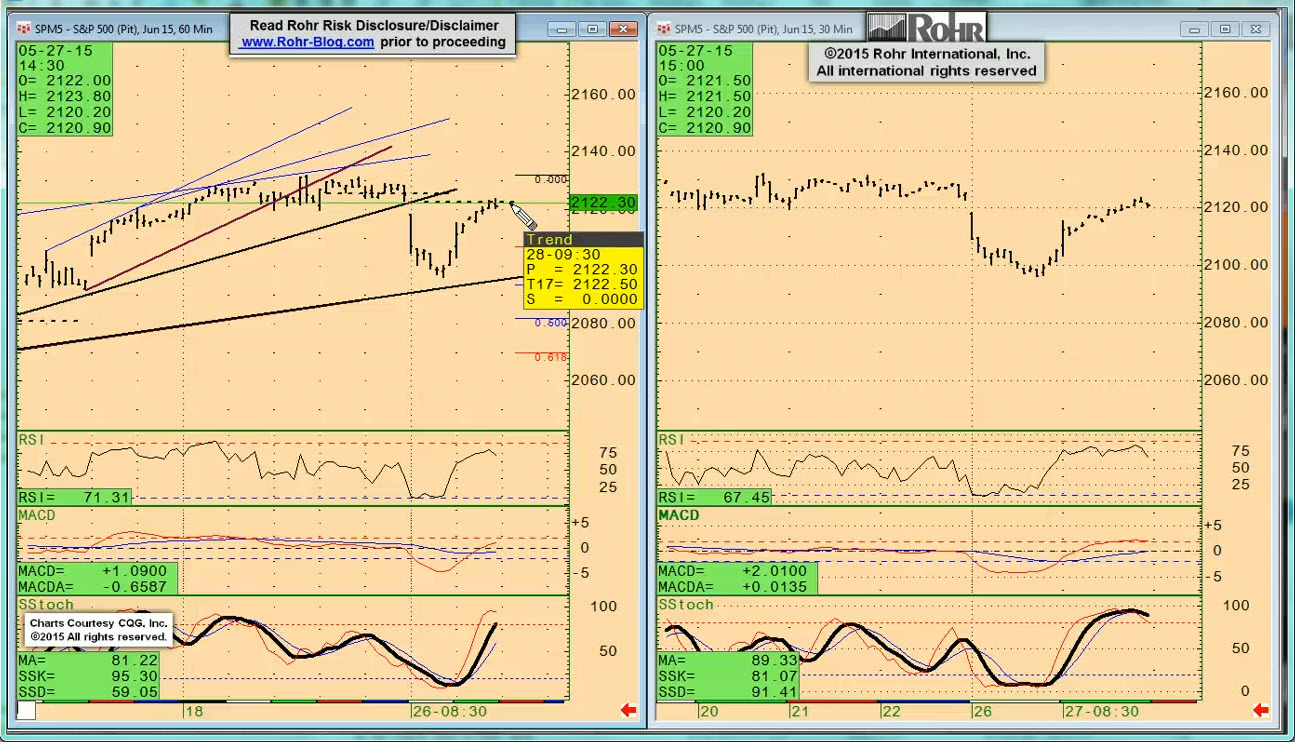The height and width of the screenshot is (742, 1295).
Task: Click the SStoch label in the 60 Min chart
Action: 45,605
